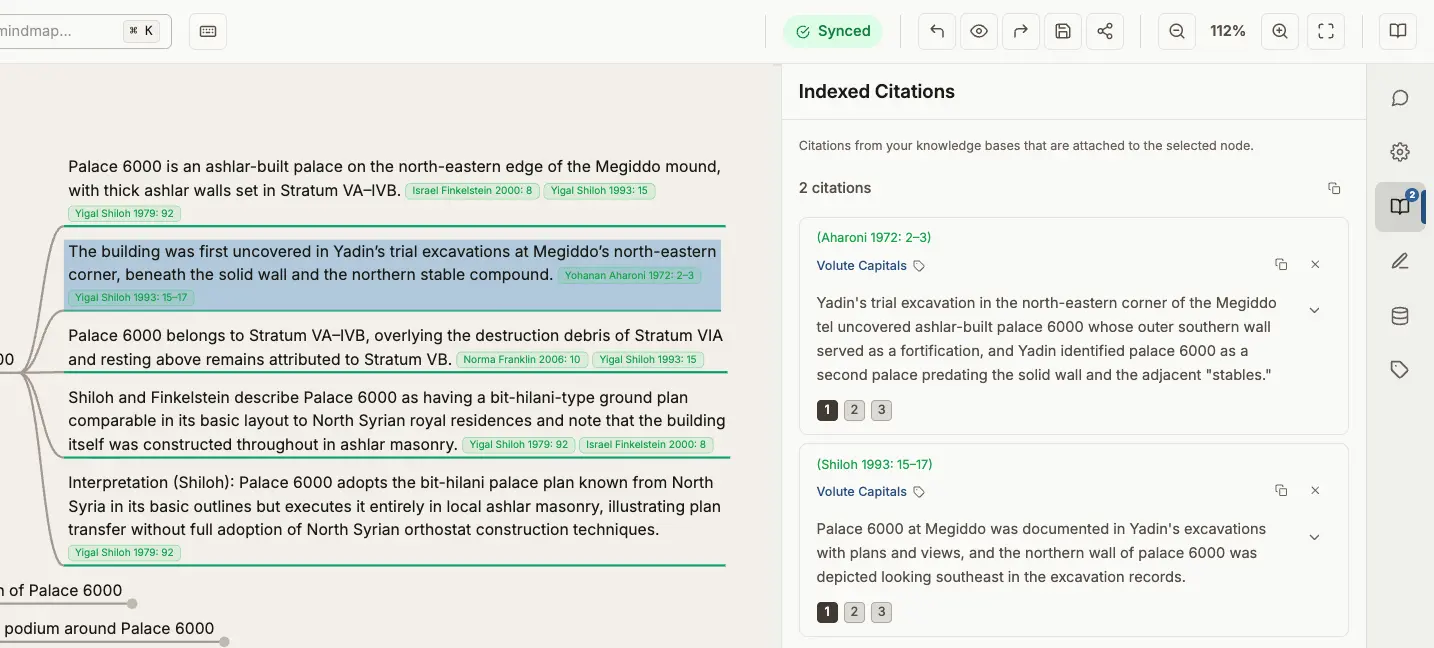Click Yigal Shiloh 1993: 15 tag on first node

(x=599, y=191)
